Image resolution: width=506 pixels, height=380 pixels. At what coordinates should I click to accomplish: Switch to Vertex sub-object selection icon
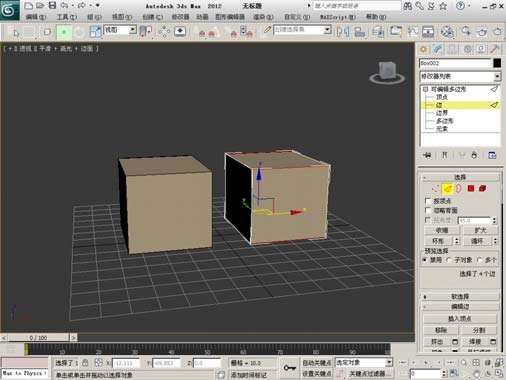435,189
